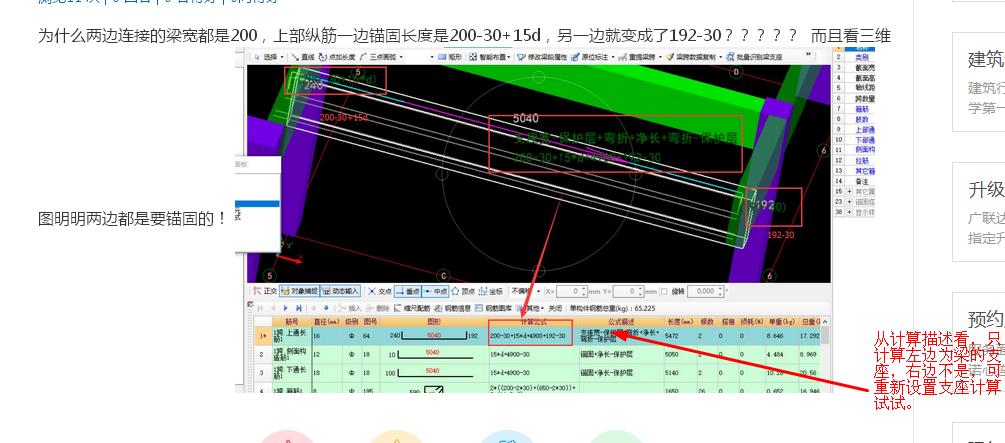The image size is (1005, 443).
Task: Pick the 矩形 rectangle tool
Action: [x=450, y=56]
